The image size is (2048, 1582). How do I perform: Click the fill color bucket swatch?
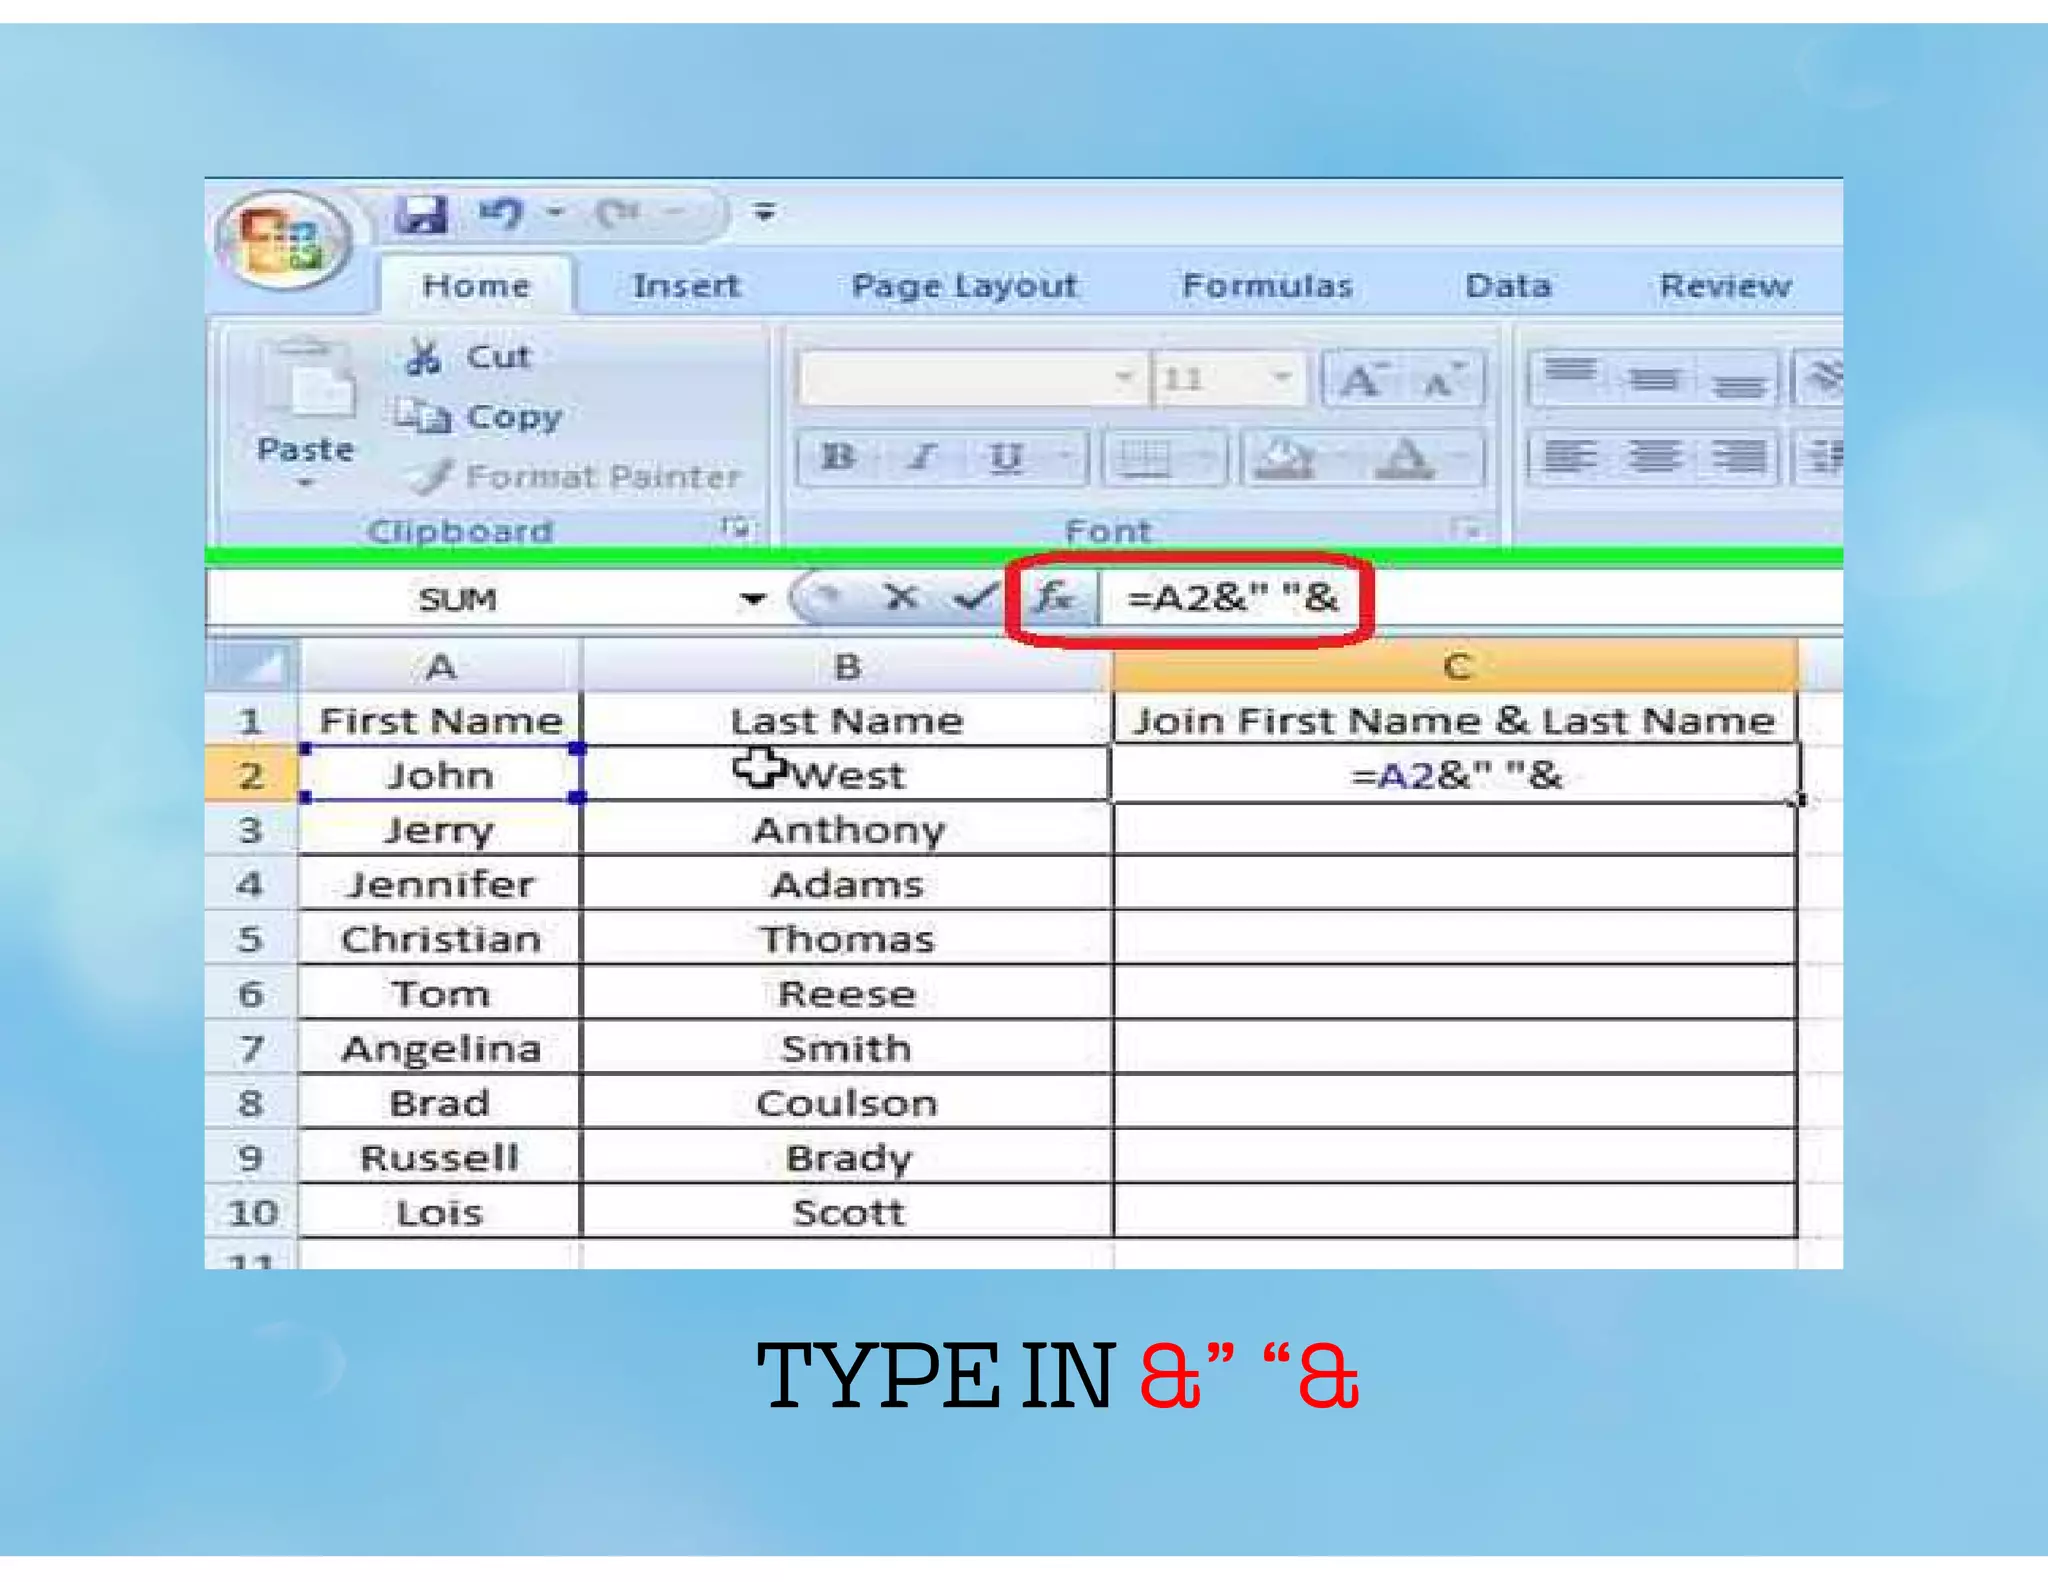click(1285, 458)
